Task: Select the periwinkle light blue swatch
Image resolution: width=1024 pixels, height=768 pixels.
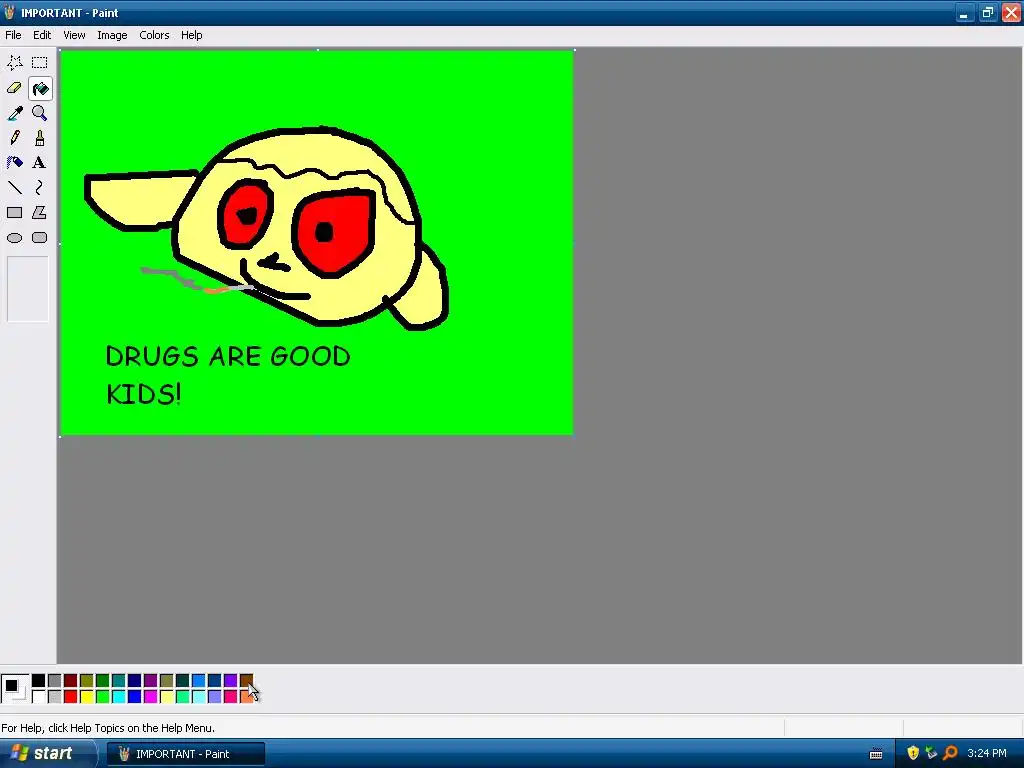Action: 215,697
